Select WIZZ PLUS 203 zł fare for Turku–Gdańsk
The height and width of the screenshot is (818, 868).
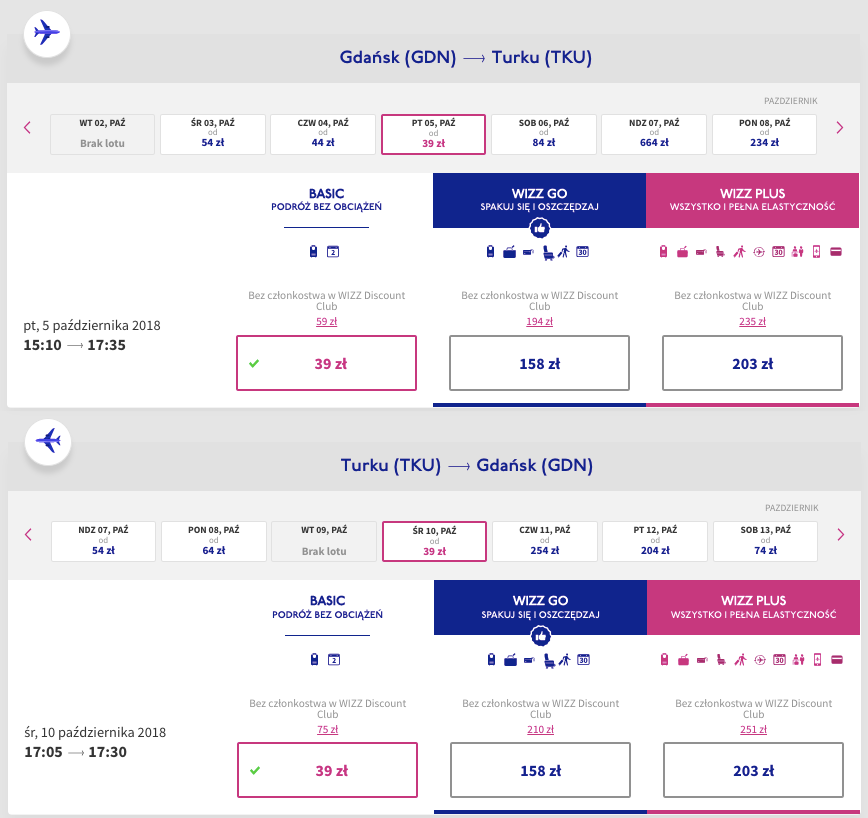pyautogui.click(x=754, y=770)
